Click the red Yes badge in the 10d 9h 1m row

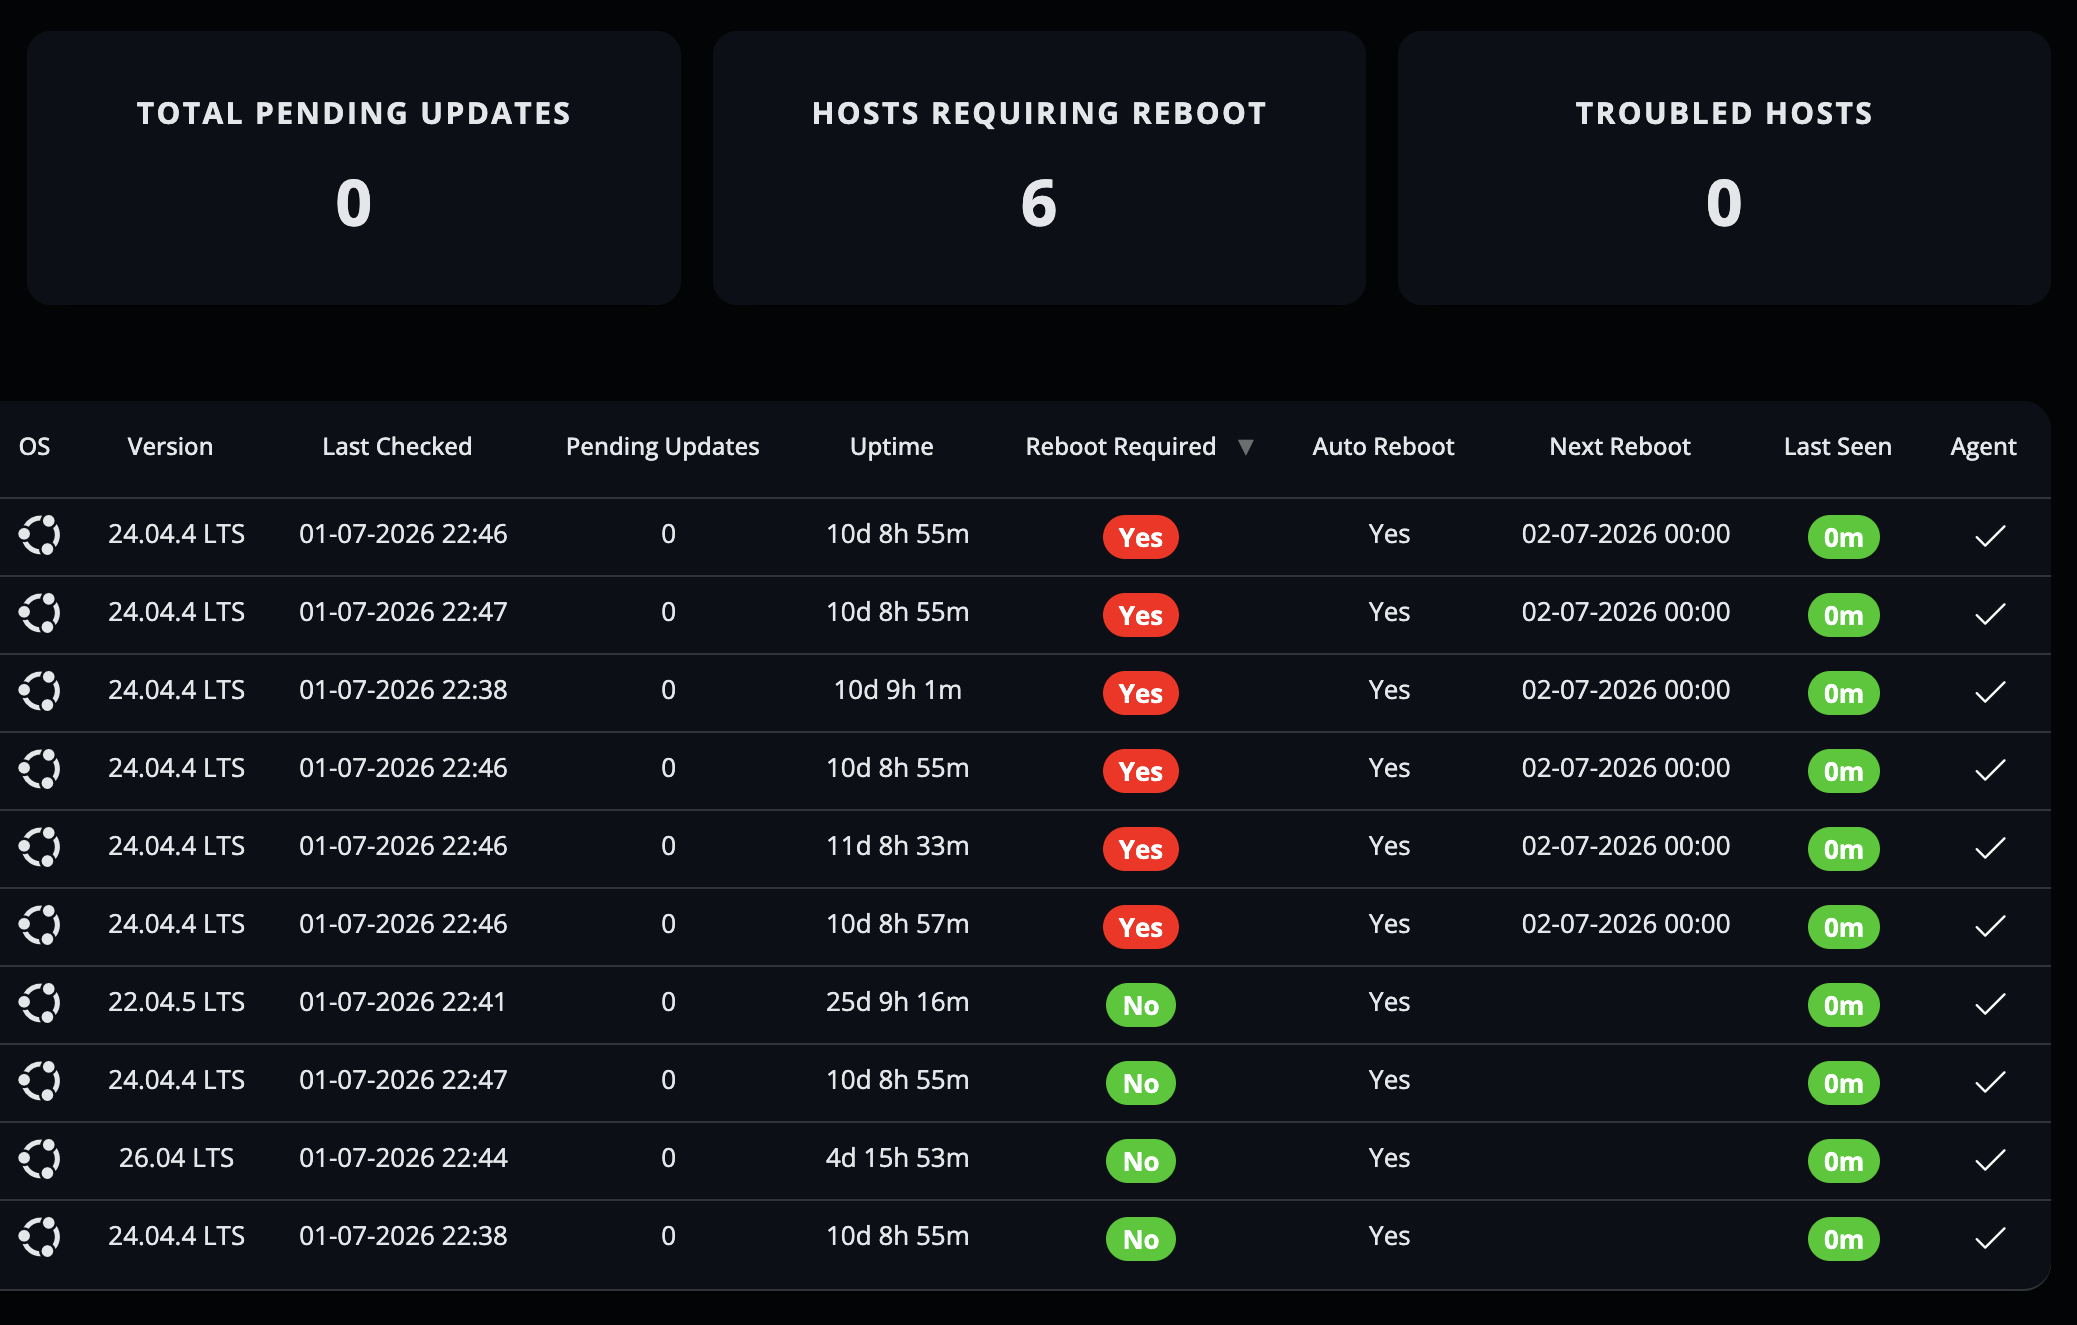[x=1141, y=693]
